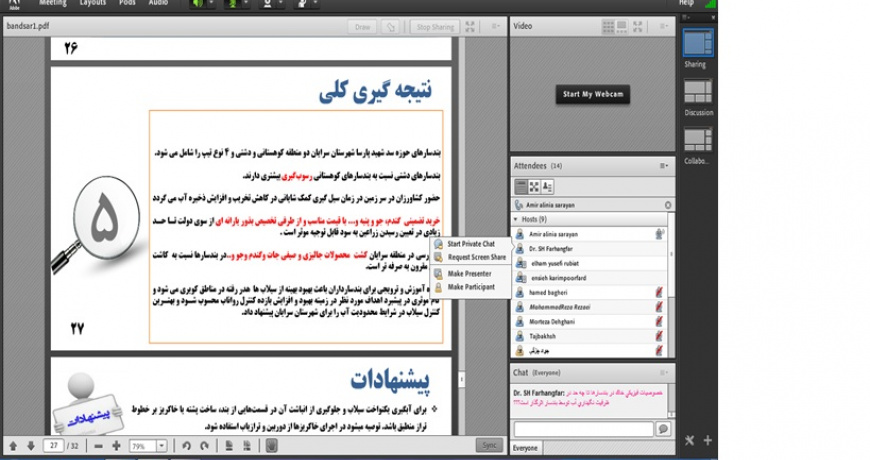Switch the video pod to grid view
Screen dimensions: 870x460
pos(608,26)
